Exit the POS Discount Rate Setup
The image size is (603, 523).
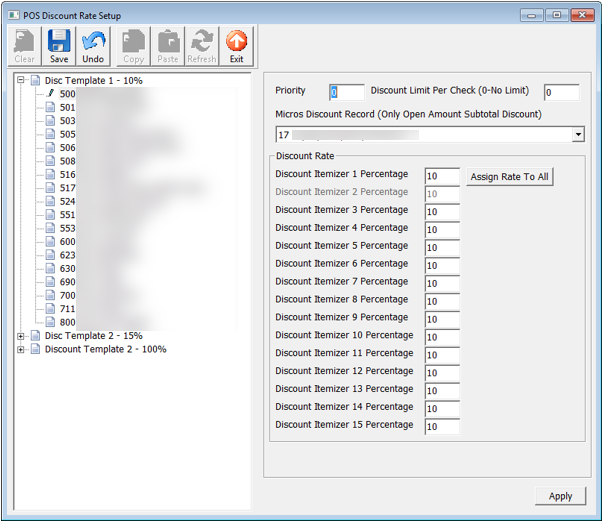pyautogui.click(x=237, y=46)
